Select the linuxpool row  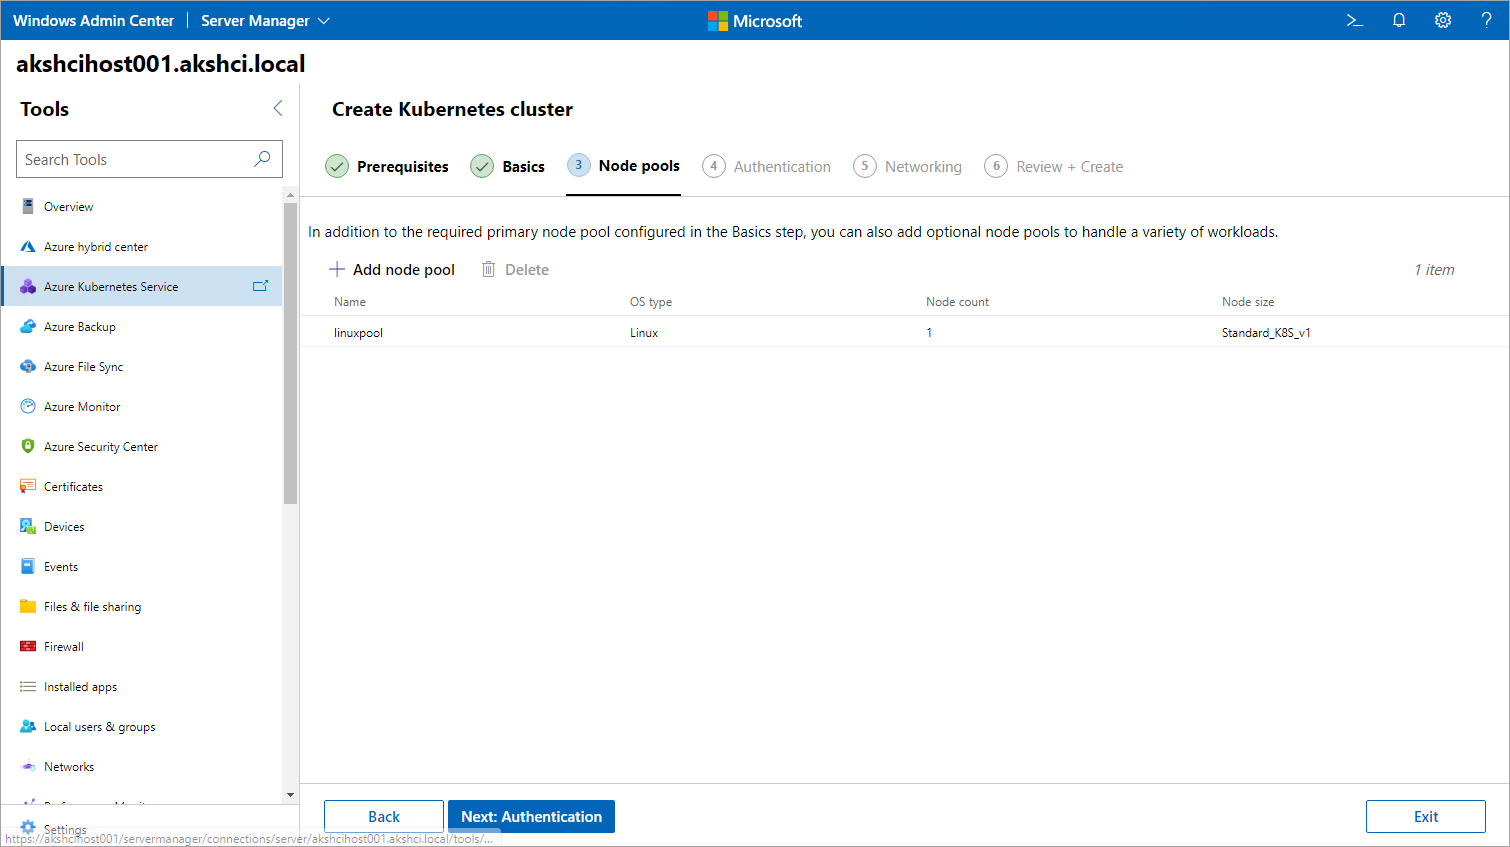tap(905, 332)
